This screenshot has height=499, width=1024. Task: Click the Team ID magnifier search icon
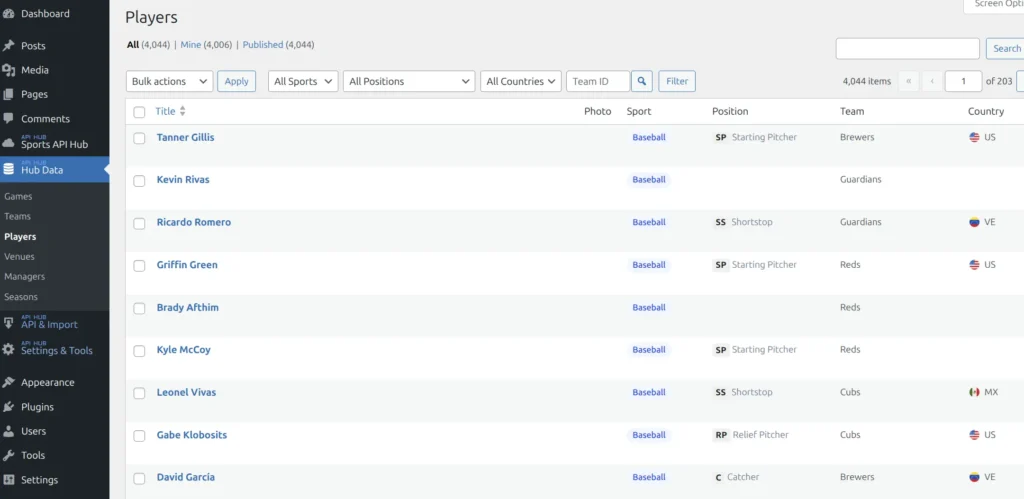(642, 81)
